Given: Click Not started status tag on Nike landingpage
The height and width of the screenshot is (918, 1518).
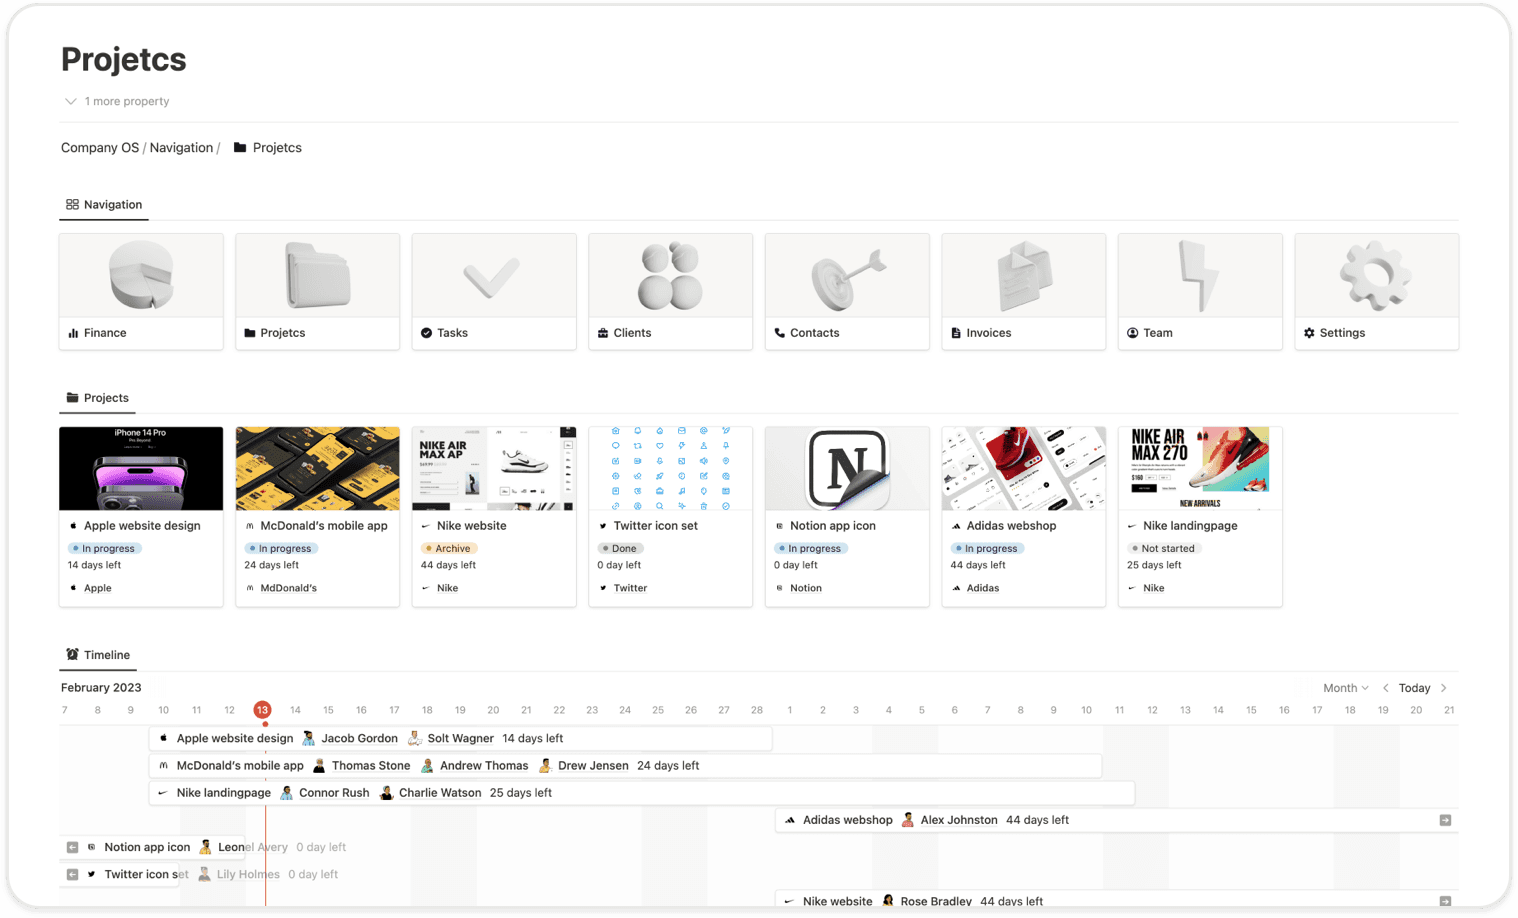Looking at the screenshot, I should pyautogui.click(x=1164, y=548).
